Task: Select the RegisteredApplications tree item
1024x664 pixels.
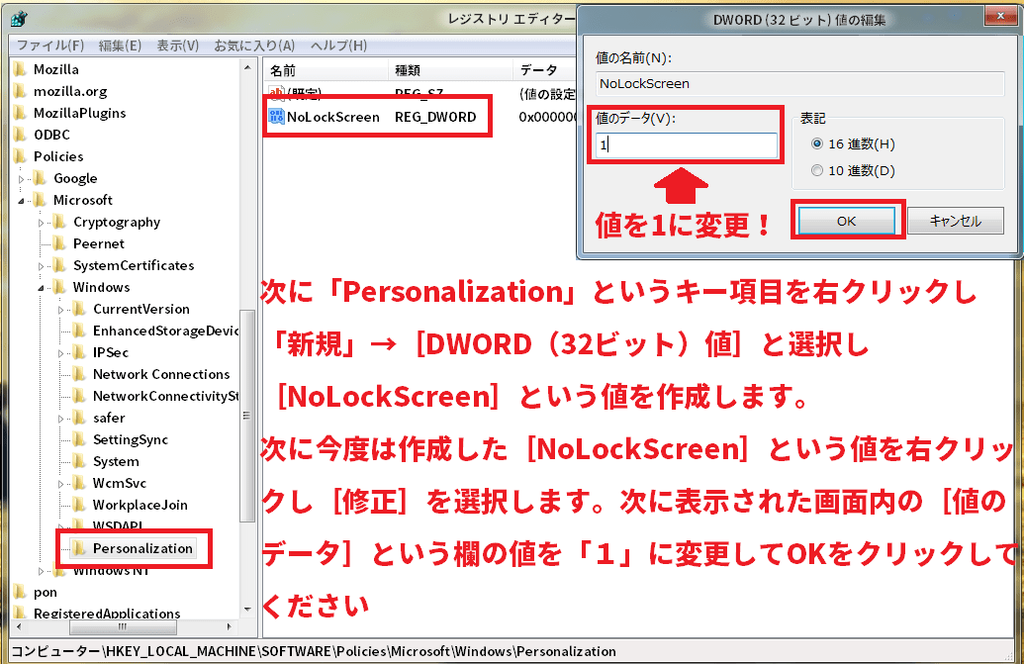Action: (107, 613)
